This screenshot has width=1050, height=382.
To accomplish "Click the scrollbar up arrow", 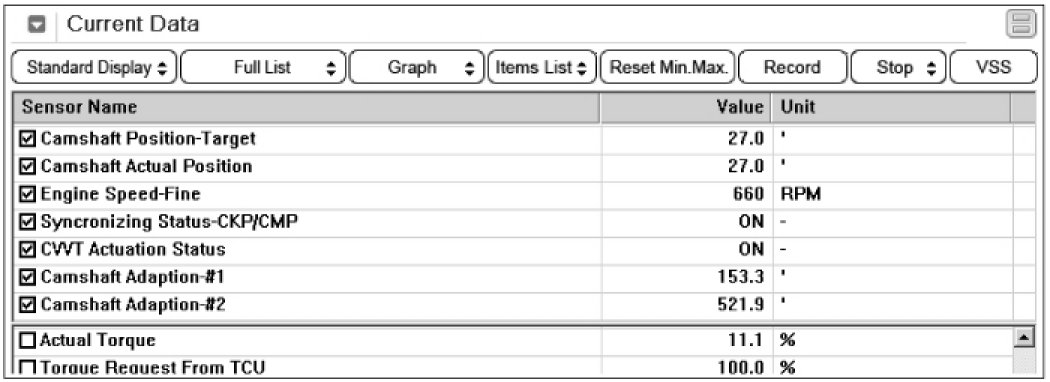I will (x=1023, y=340).
